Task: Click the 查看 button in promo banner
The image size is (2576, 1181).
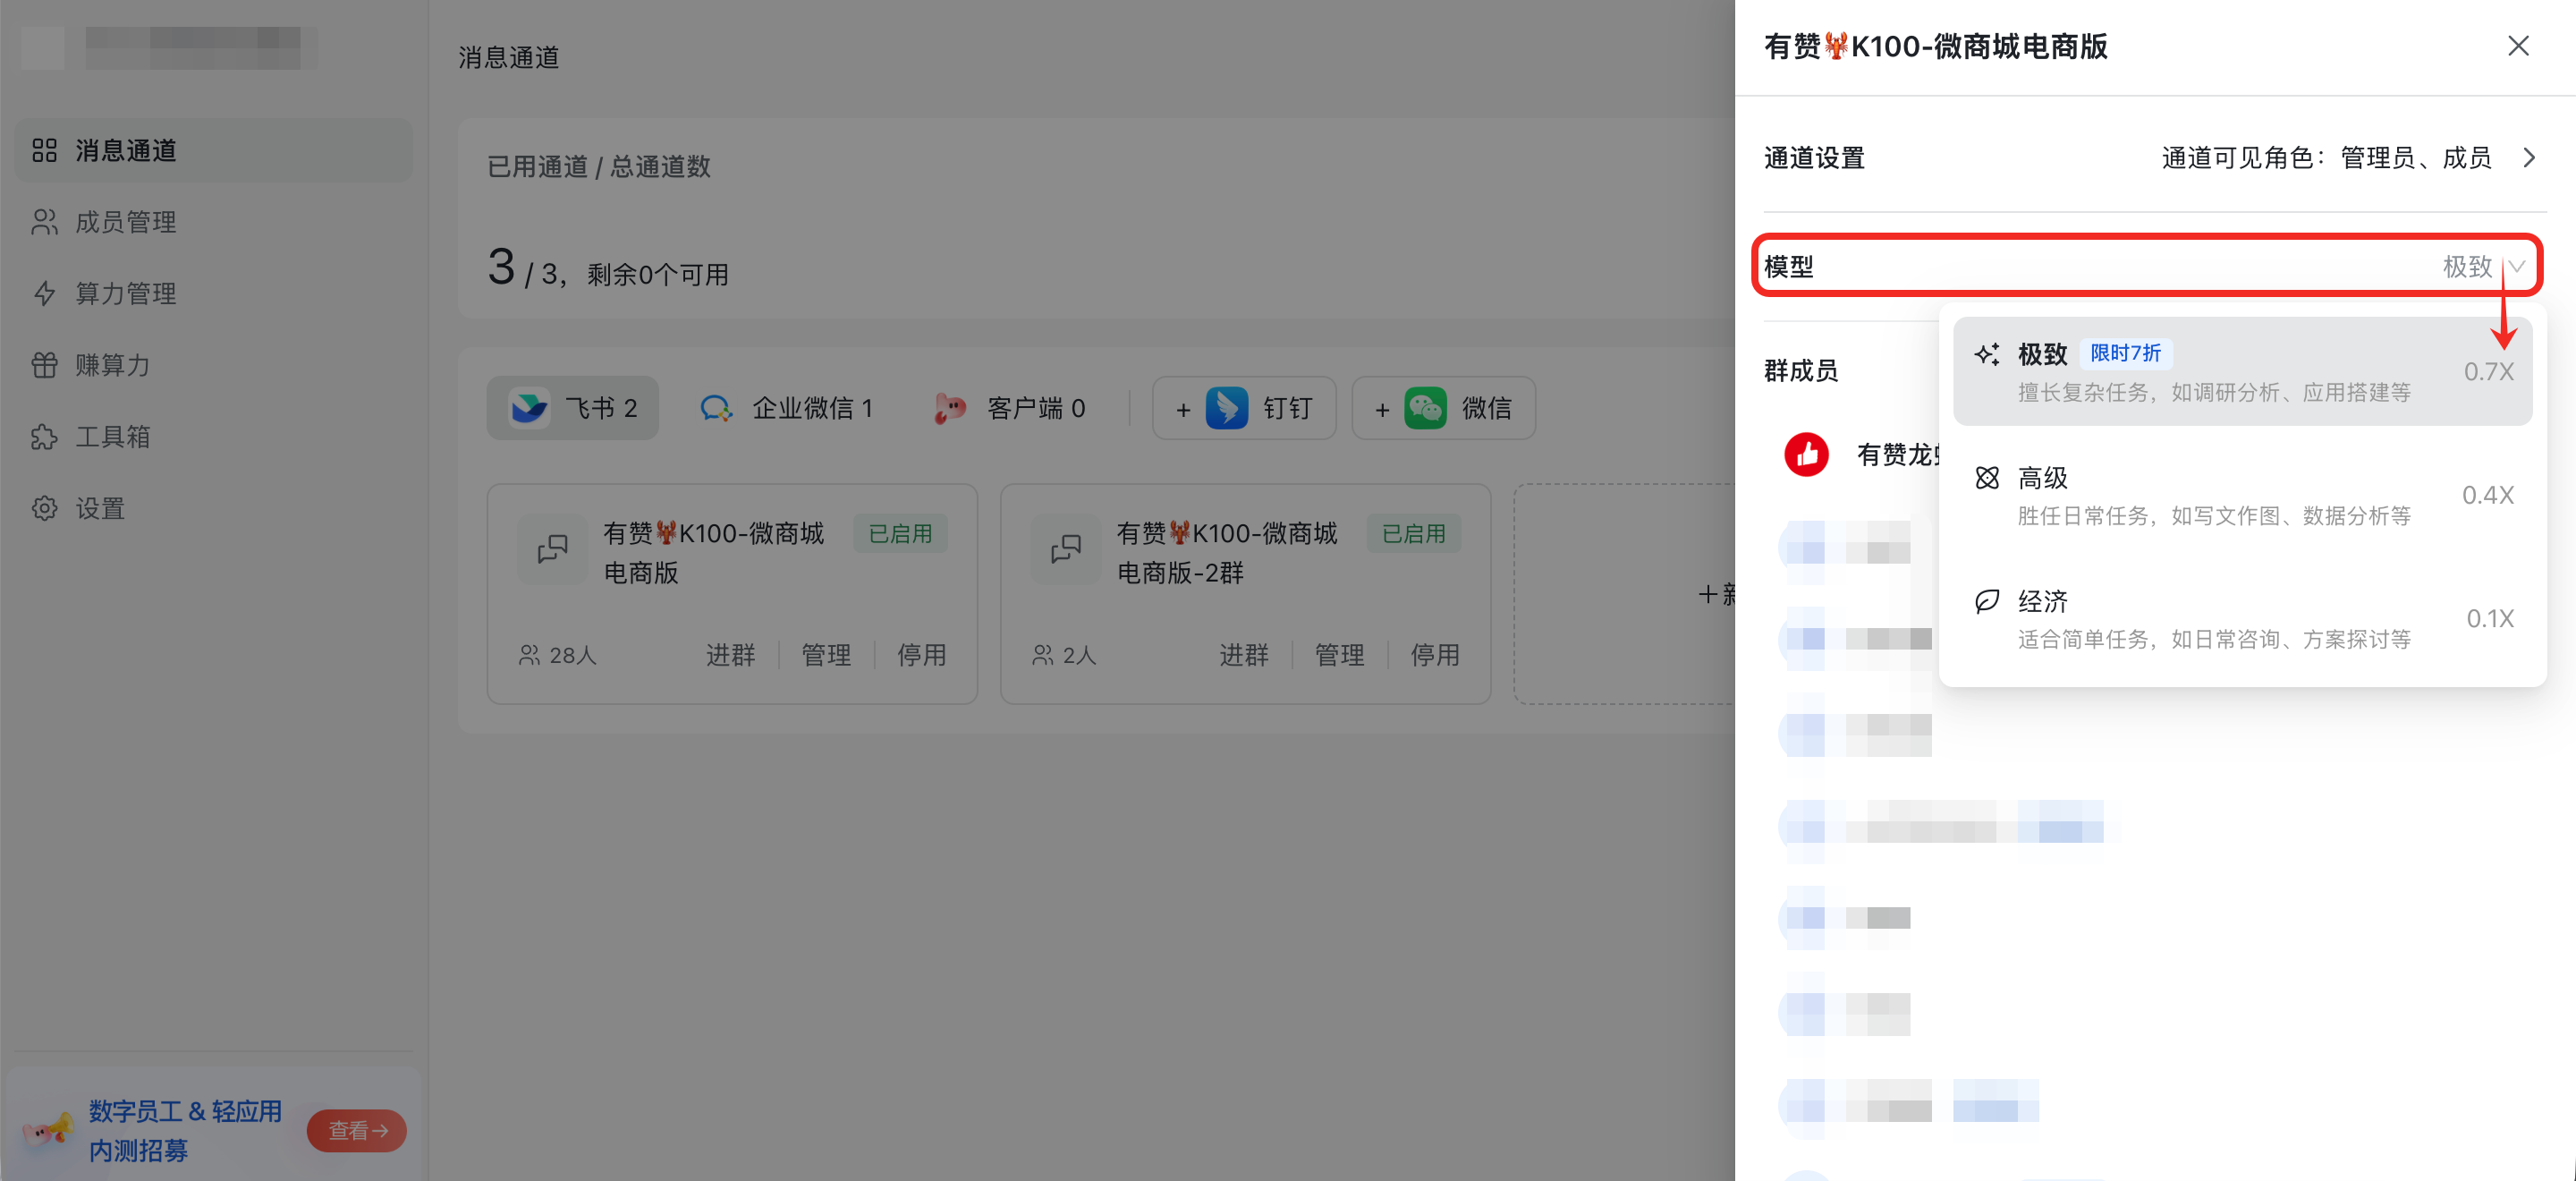Action: tap(357, 1130)
